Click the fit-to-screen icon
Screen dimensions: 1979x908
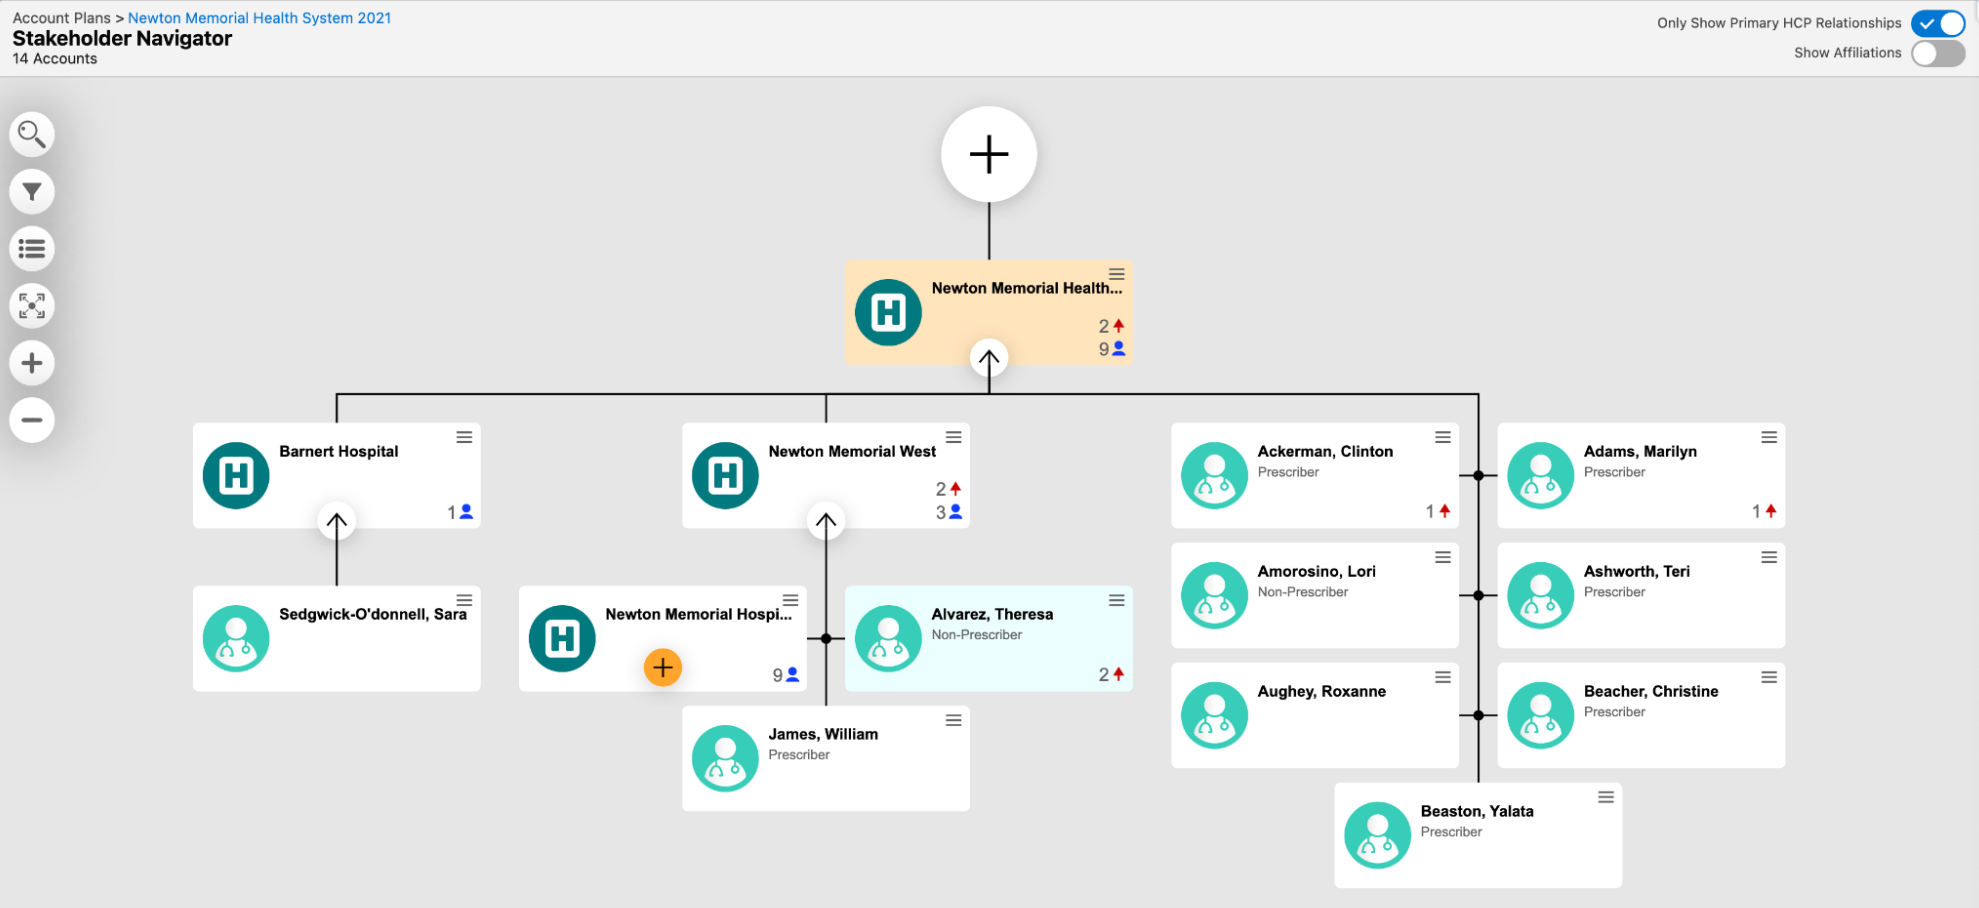[x=32, y=306]
